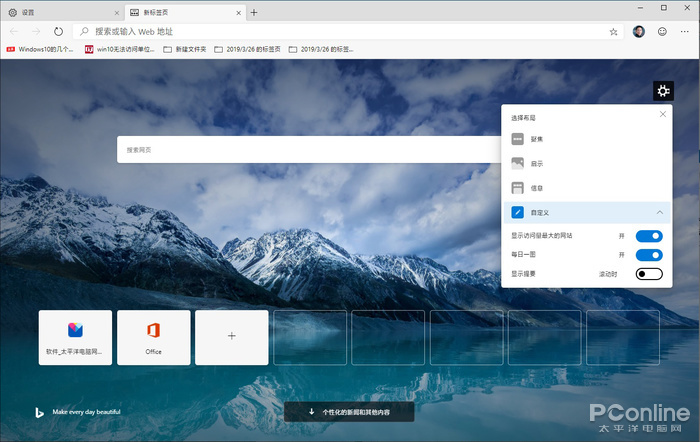Click the 太平洋电脑网 tile icon

(x=75, y=330)
